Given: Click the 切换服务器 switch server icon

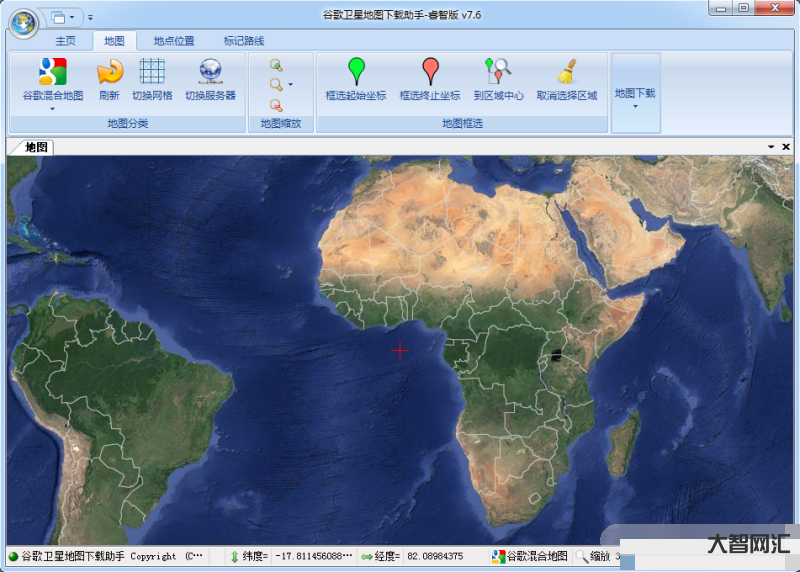Looking at the screenshot, I should 210,73.
